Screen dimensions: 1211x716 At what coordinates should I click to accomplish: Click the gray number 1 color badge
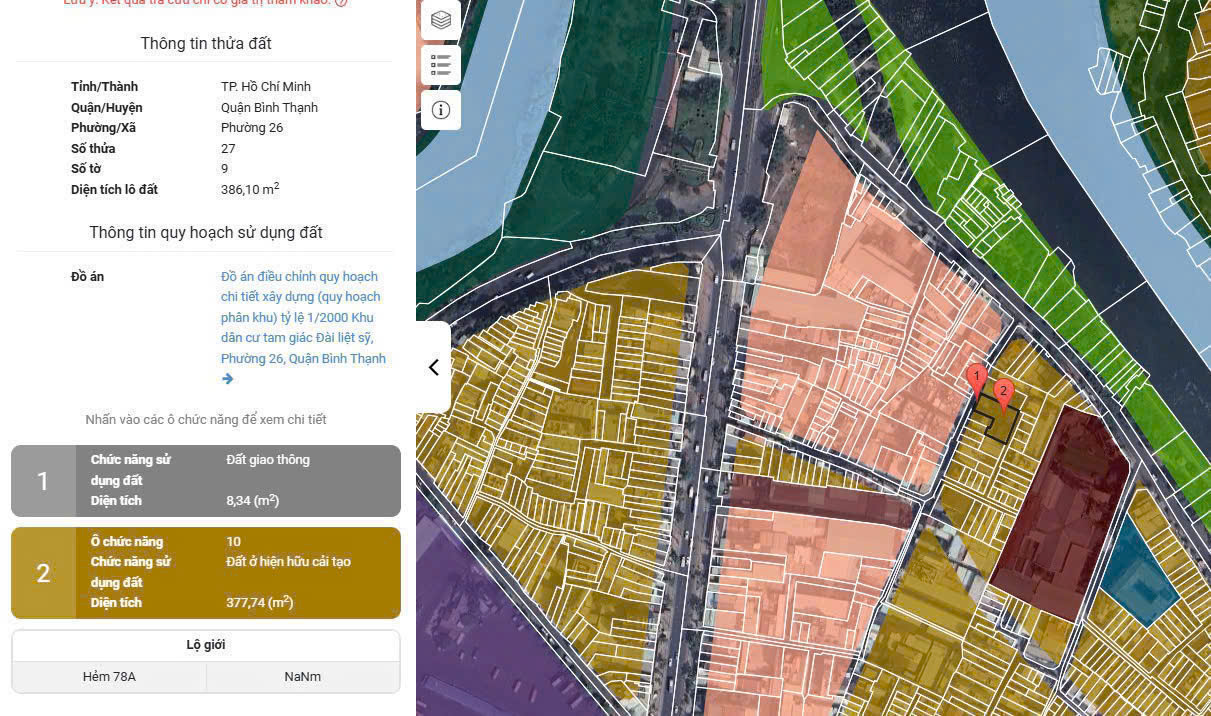pyautogui.click(x=43, y=481)
